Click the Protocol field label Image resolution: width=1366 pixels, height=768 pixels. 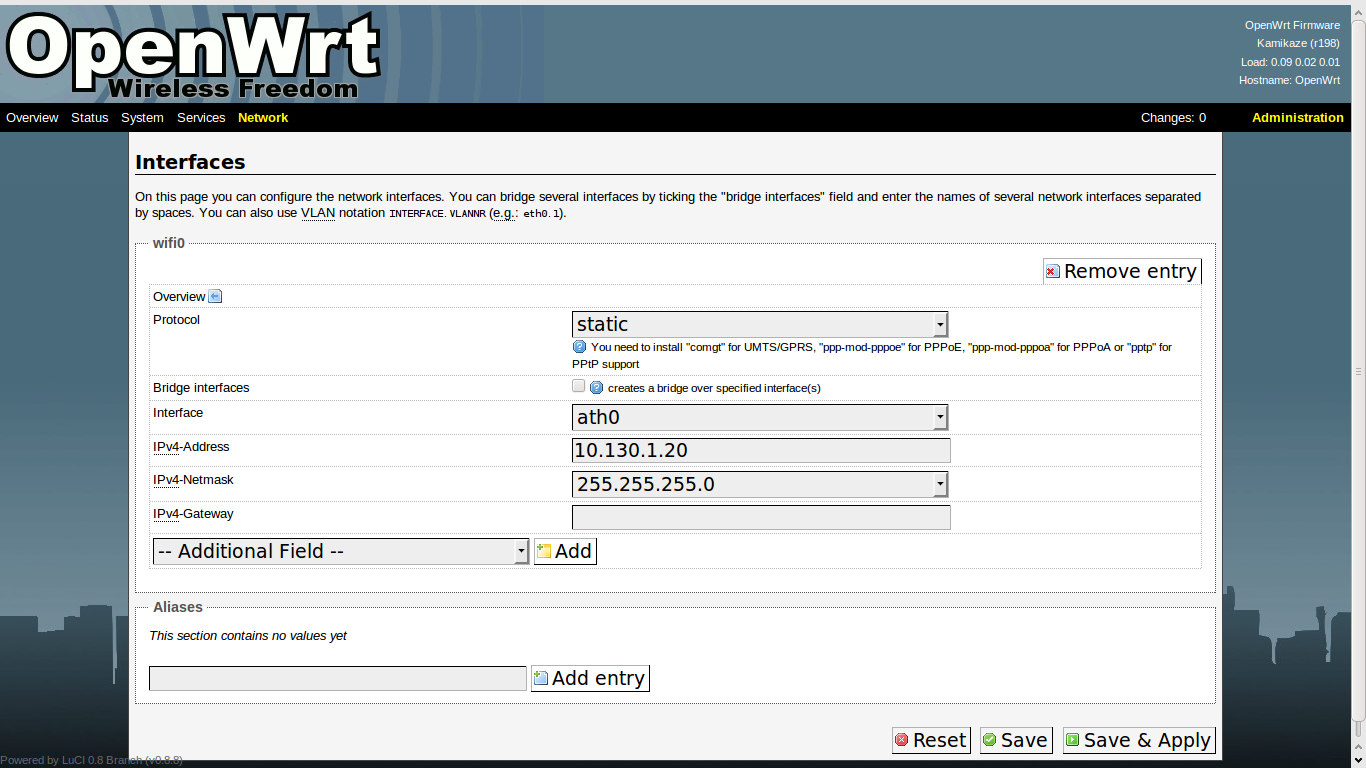[176, 320]
